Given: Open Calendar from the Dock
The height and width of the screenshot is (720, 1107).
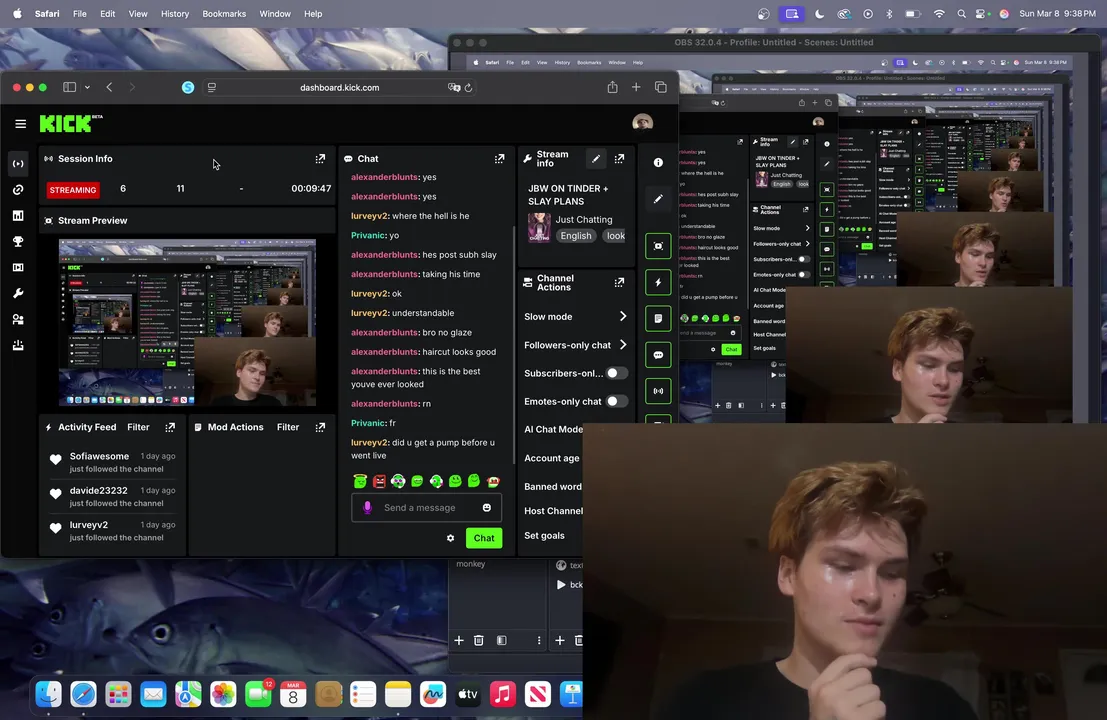Looking at the screenshot, I should pos(293,695).
